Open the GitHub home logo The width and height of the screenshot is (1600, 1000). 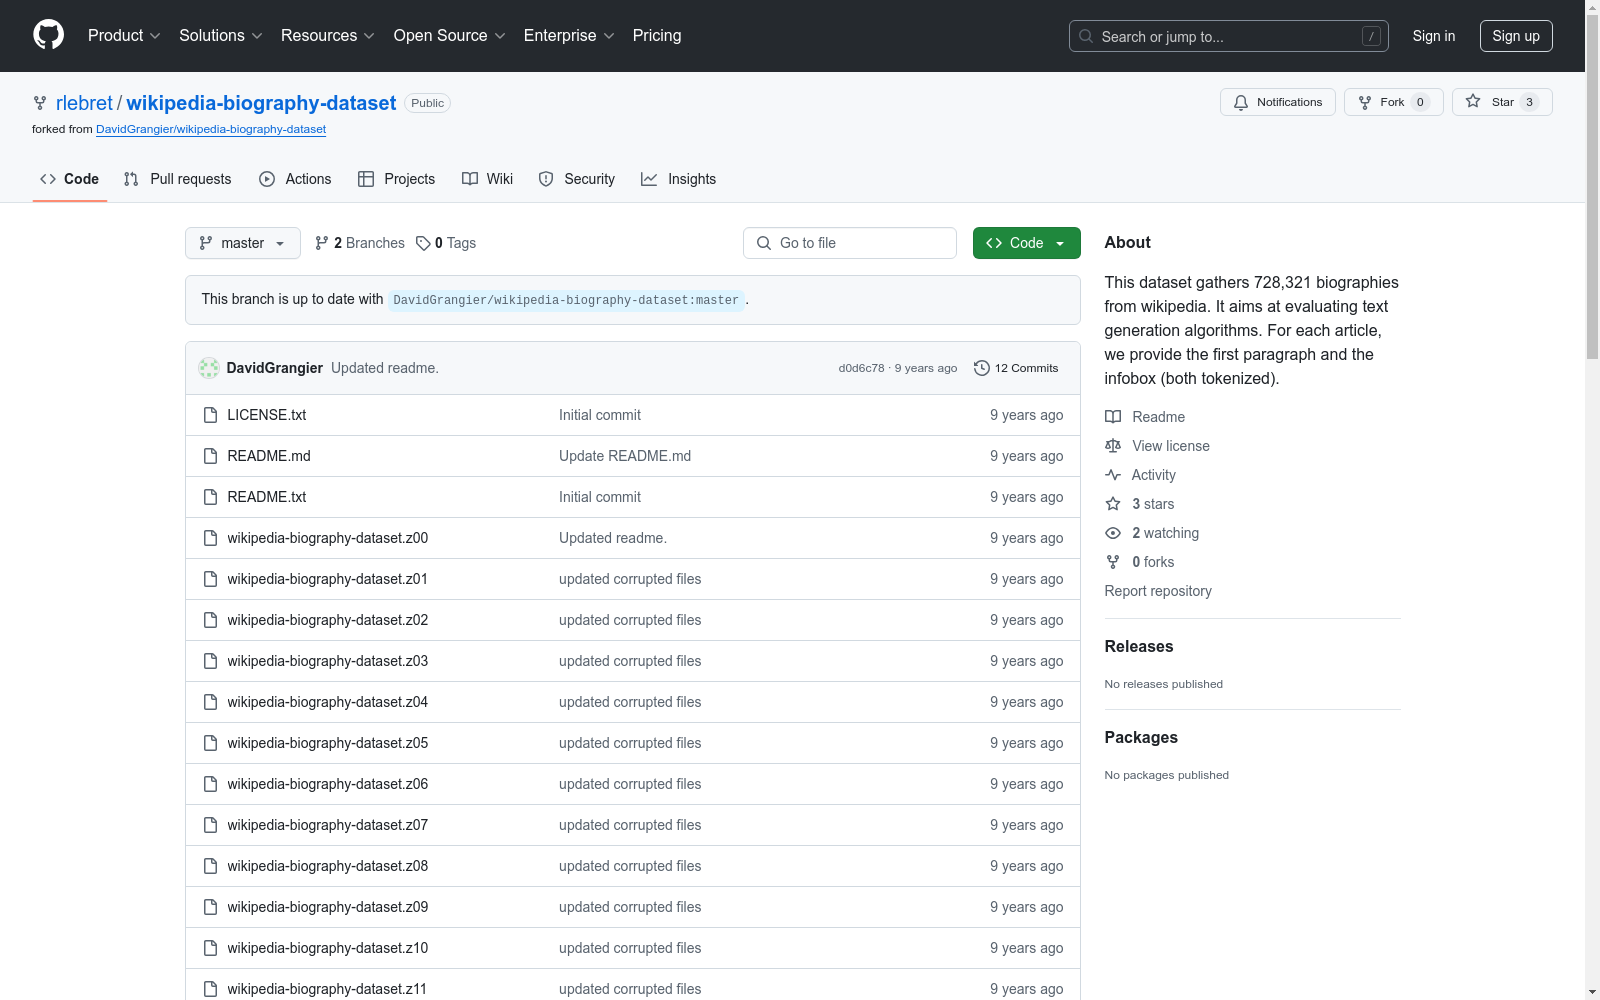pos(48,35)
